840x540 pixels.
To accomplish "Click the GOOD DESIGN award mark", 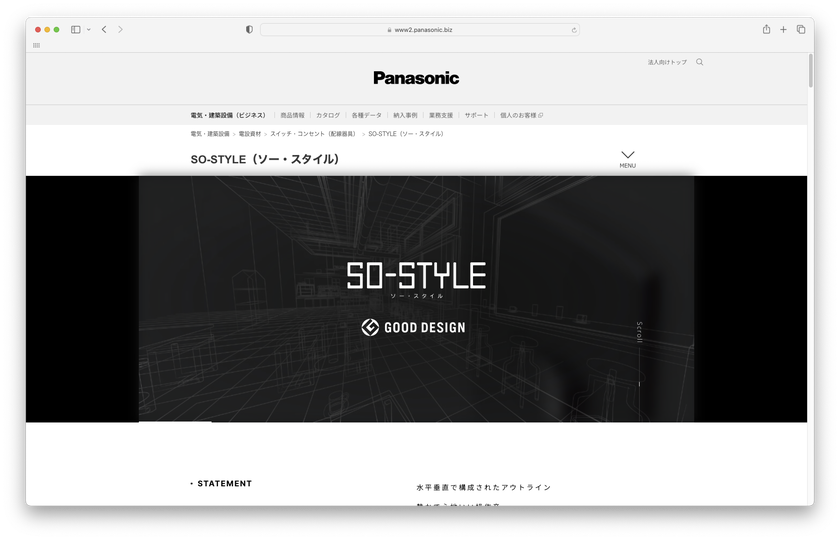I will point(414,327).
